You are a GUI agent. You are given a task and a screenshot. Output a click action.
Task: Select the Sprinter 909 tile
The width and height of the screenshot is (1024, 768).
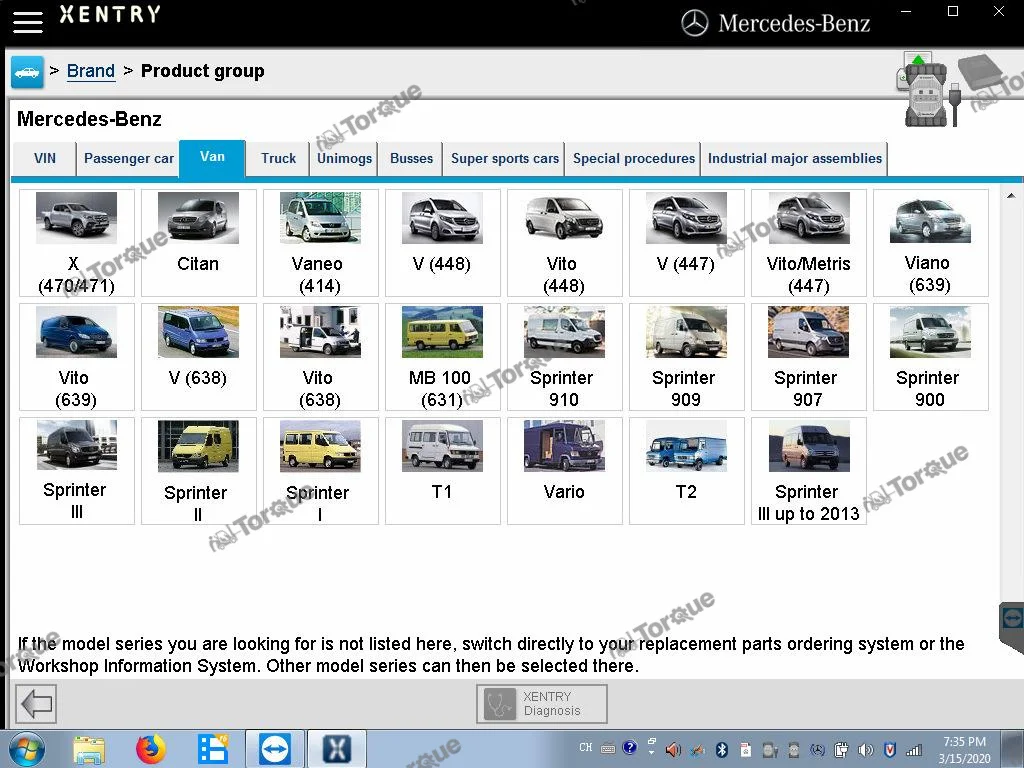click(x=686, y=357)
